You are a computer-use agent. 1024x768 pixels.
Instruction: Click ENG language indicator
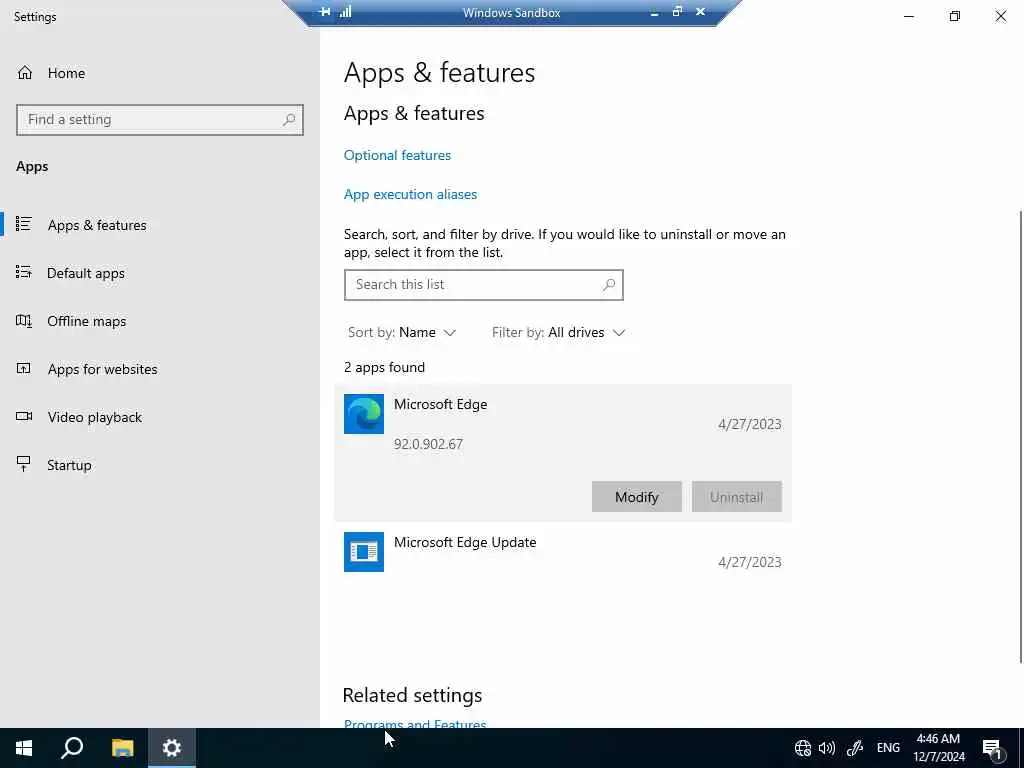[x=888, y=748]
